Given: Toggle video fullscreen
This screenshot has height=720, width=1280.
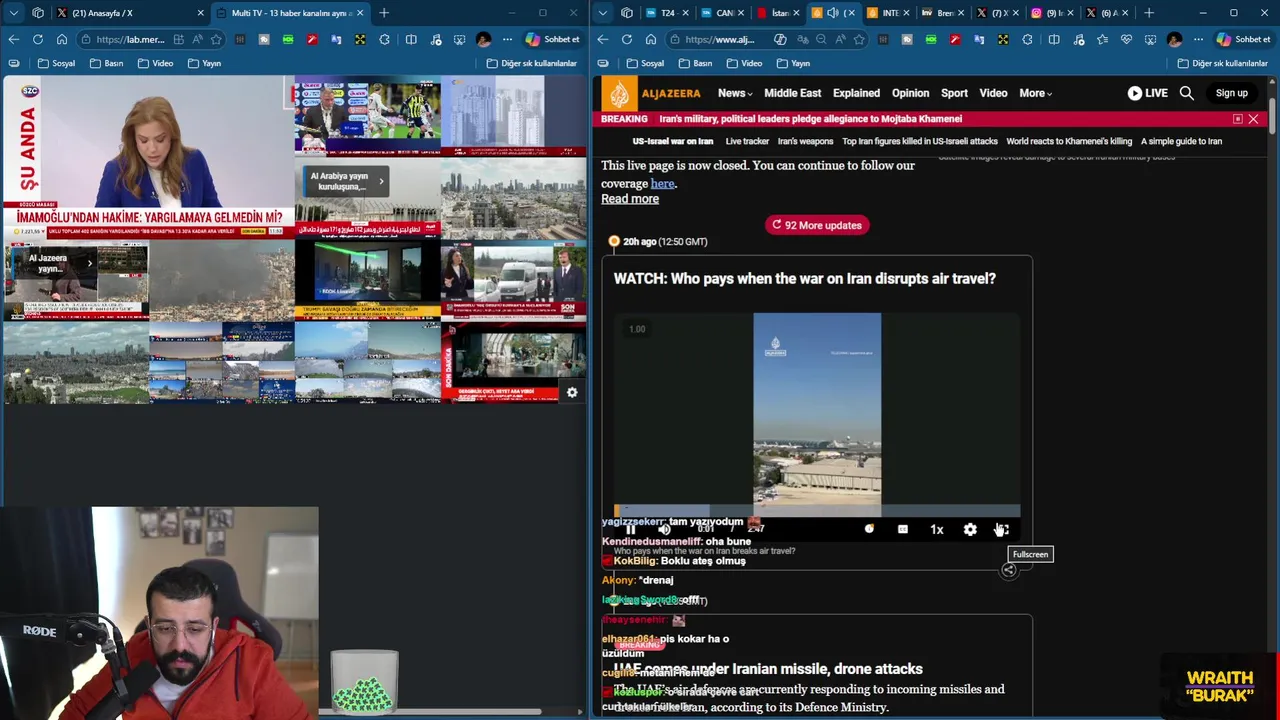Looking at the screenshot, I should coord(1002,529).
